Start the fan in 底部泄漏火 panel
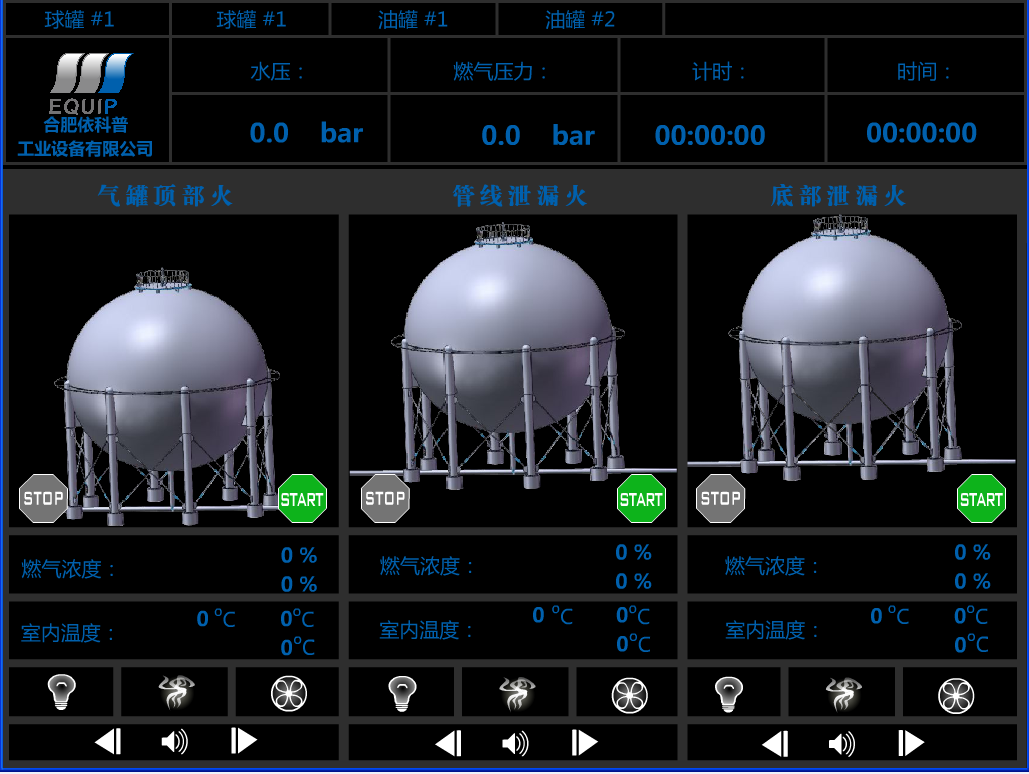The image size is (1029, 774). point(956,695)
